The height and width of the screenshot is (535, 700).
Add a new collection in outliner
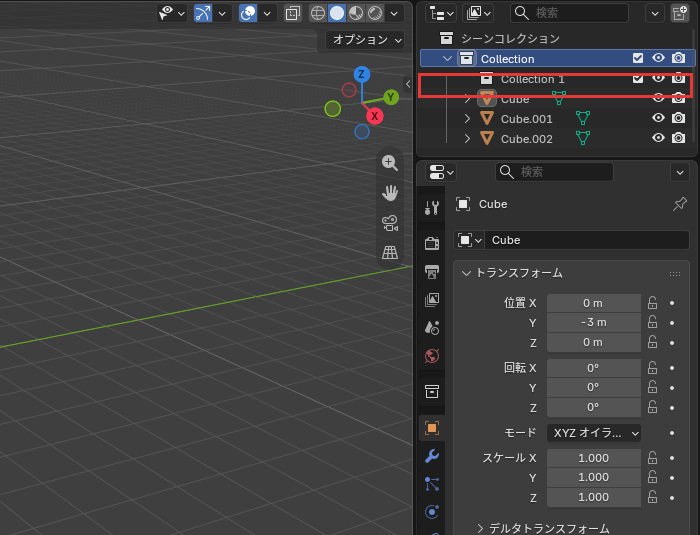680,13
